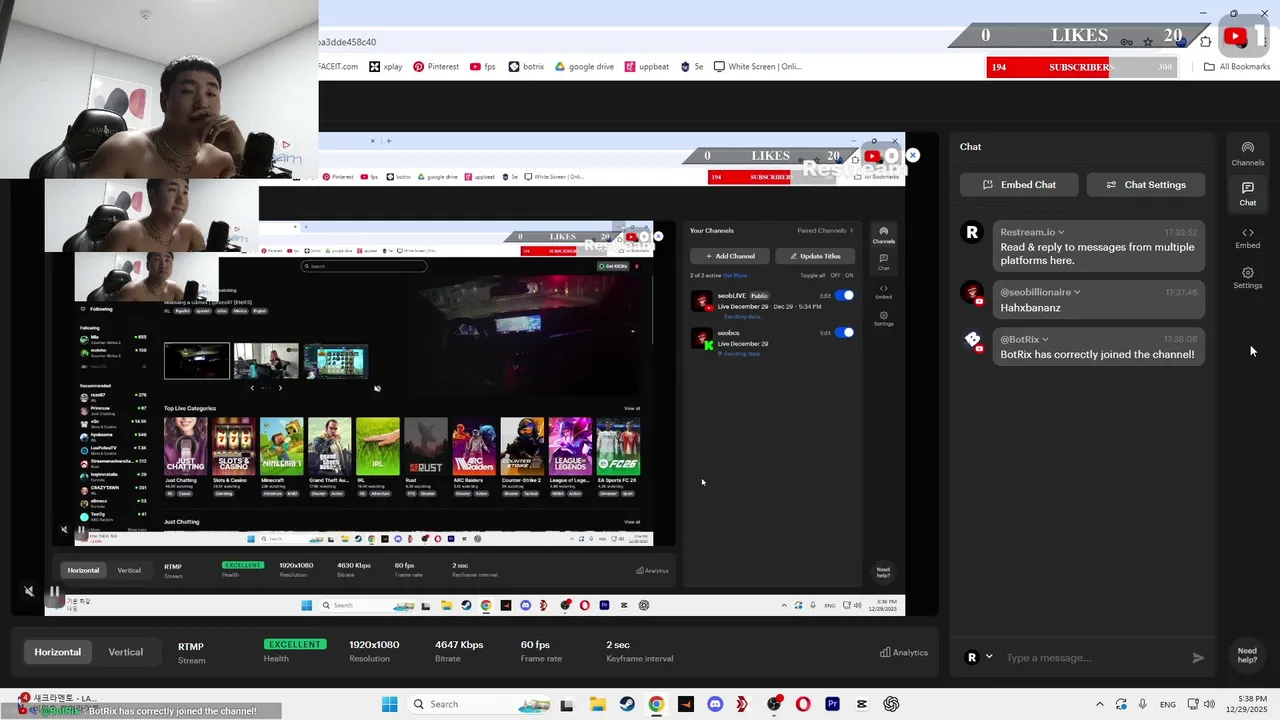
Task: Open the google drive bookmark
Action: (x=585, y=67)
